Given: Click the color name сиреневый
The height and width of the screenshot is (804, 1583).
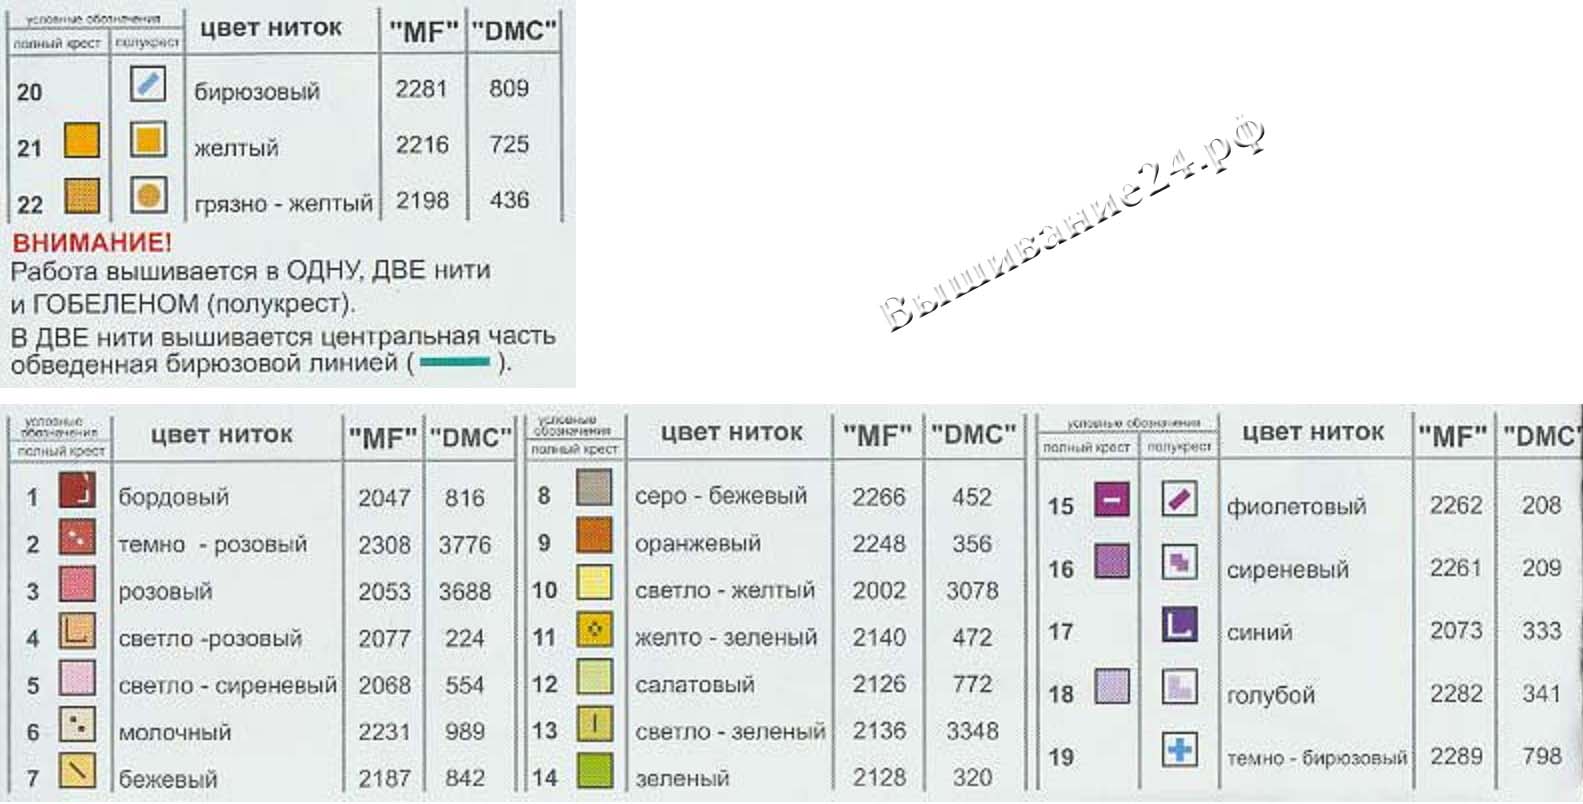Looking at the screenshot, I should [x=1288, y=570].
